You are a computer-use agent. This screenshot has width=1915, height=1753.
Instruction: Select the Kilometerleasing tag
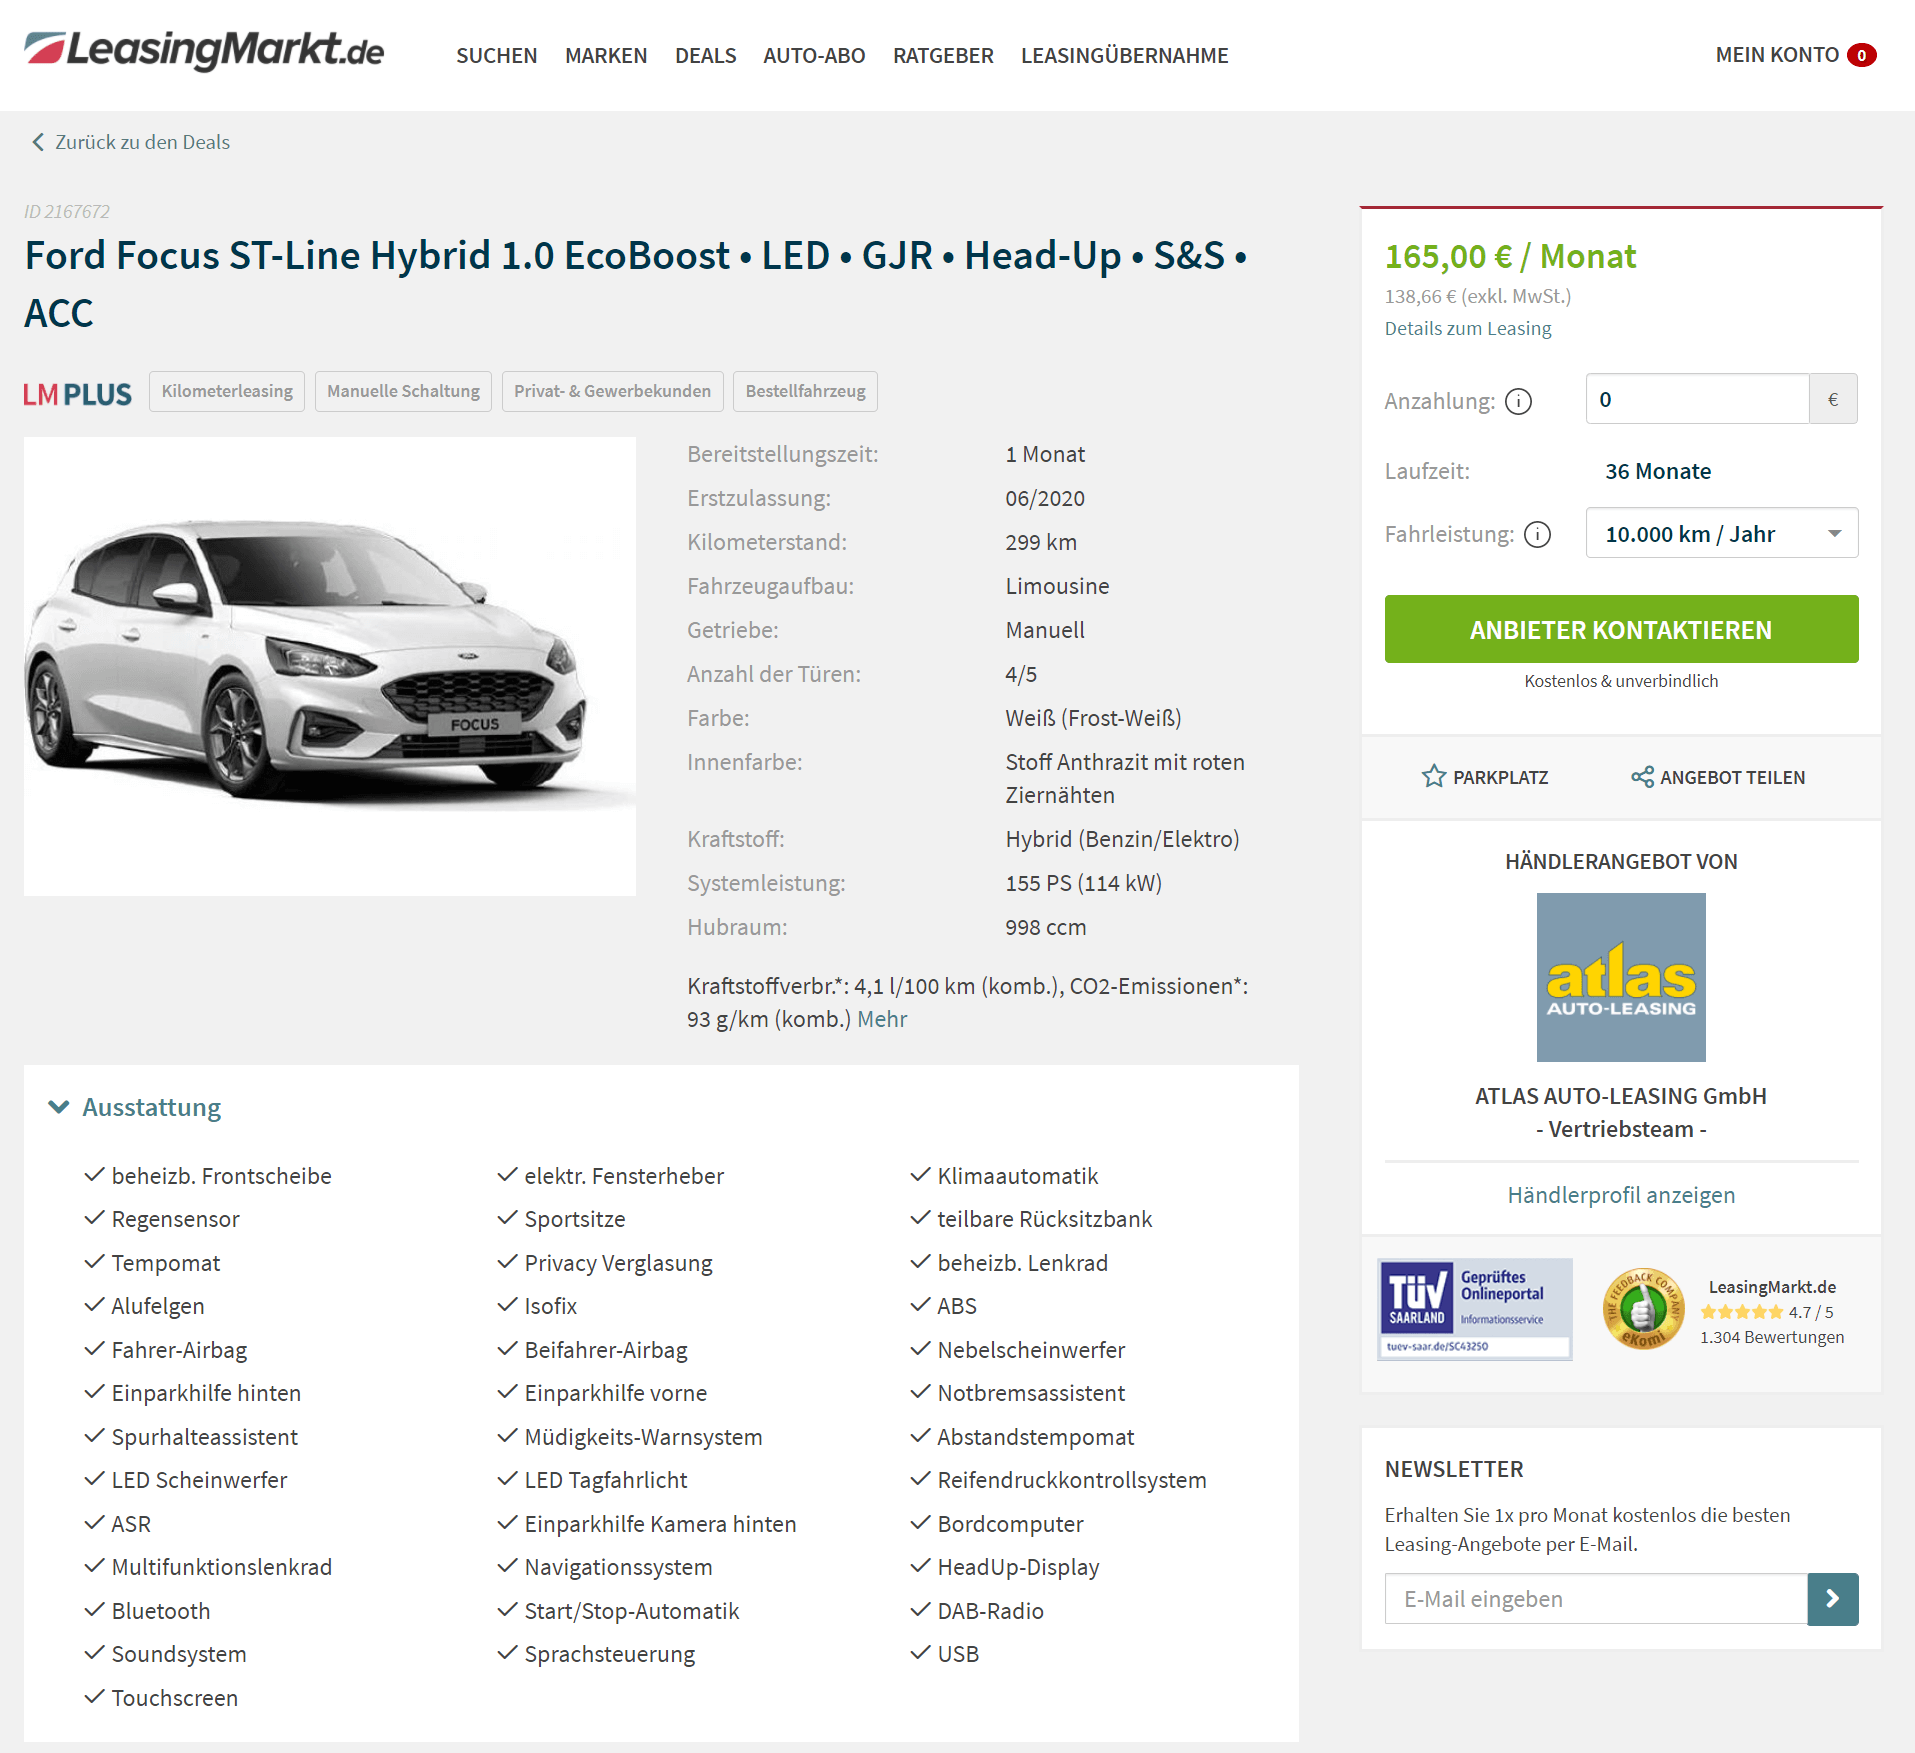click(x=227, y=391)
